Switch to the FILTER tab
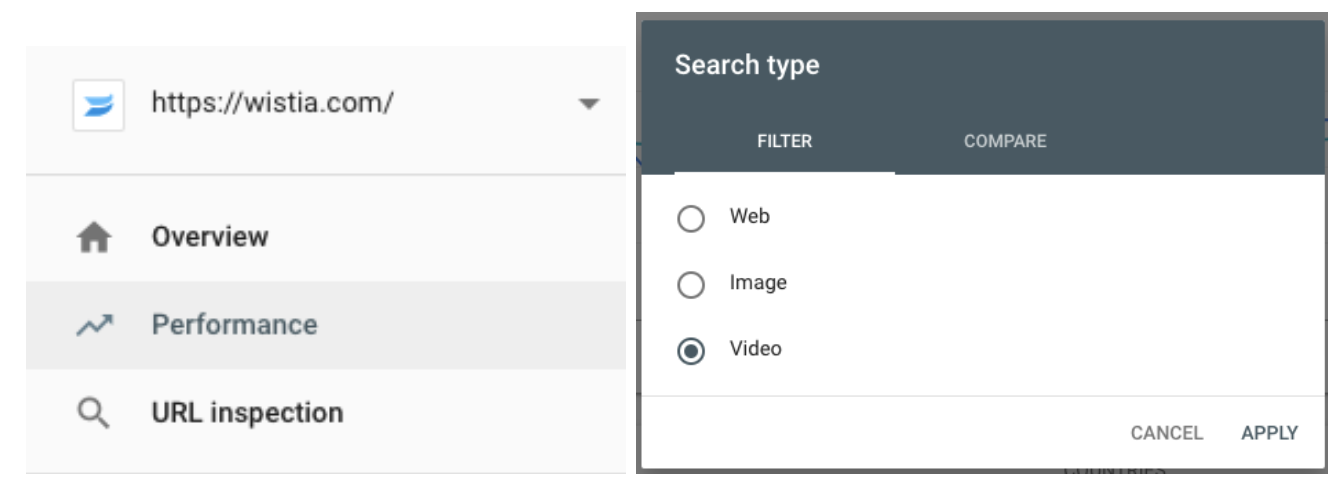1344x498 pixels. (784, 142)
